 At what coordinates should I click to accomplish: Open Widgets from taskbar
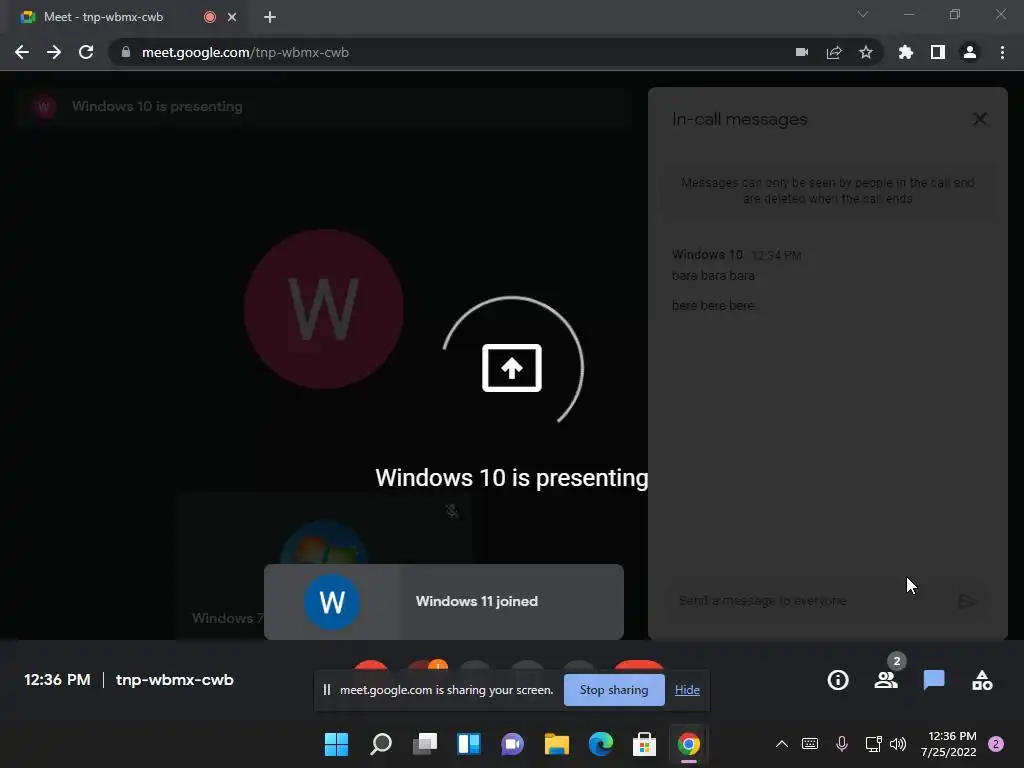[469, 744]
